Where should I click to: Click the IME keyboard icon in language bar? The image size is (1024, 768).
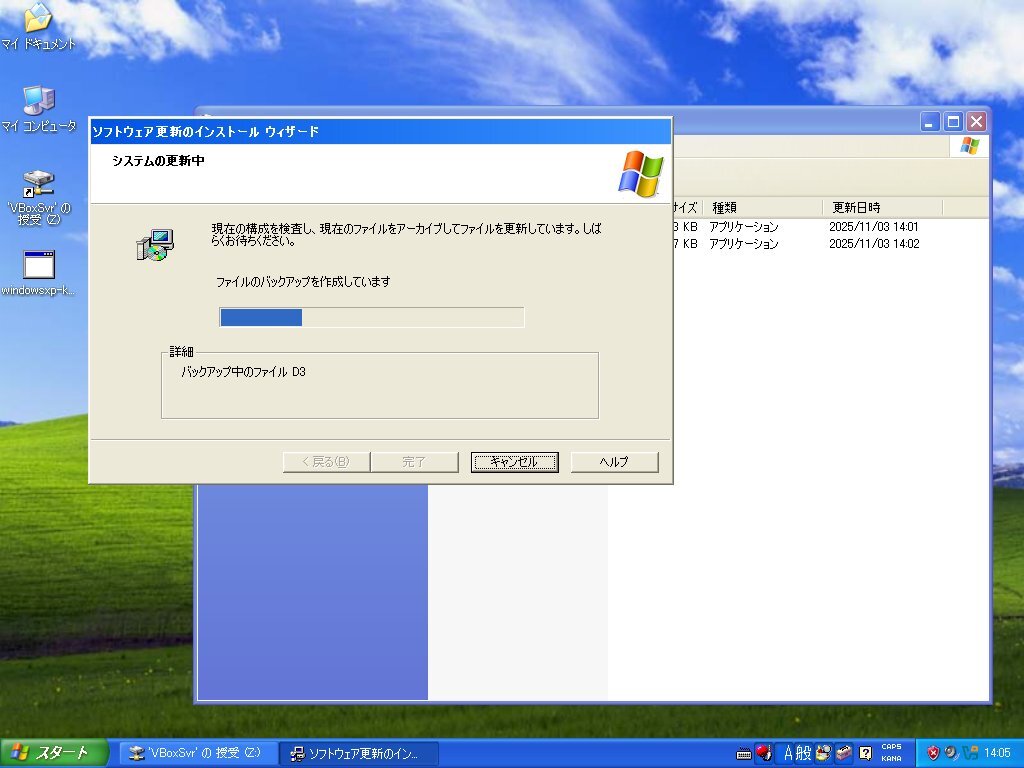(x=744, y=754)
